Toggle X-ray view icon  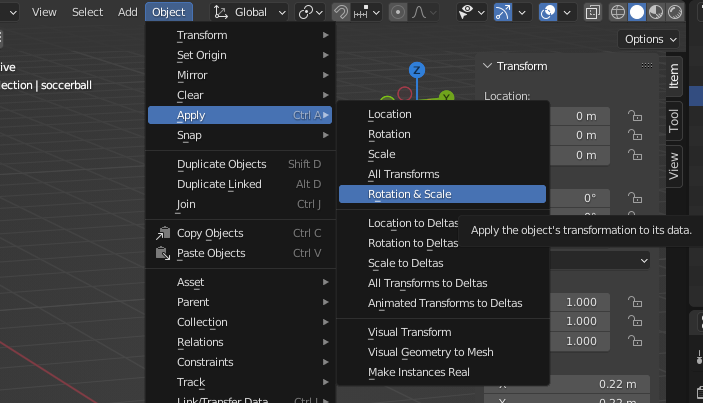593,12
